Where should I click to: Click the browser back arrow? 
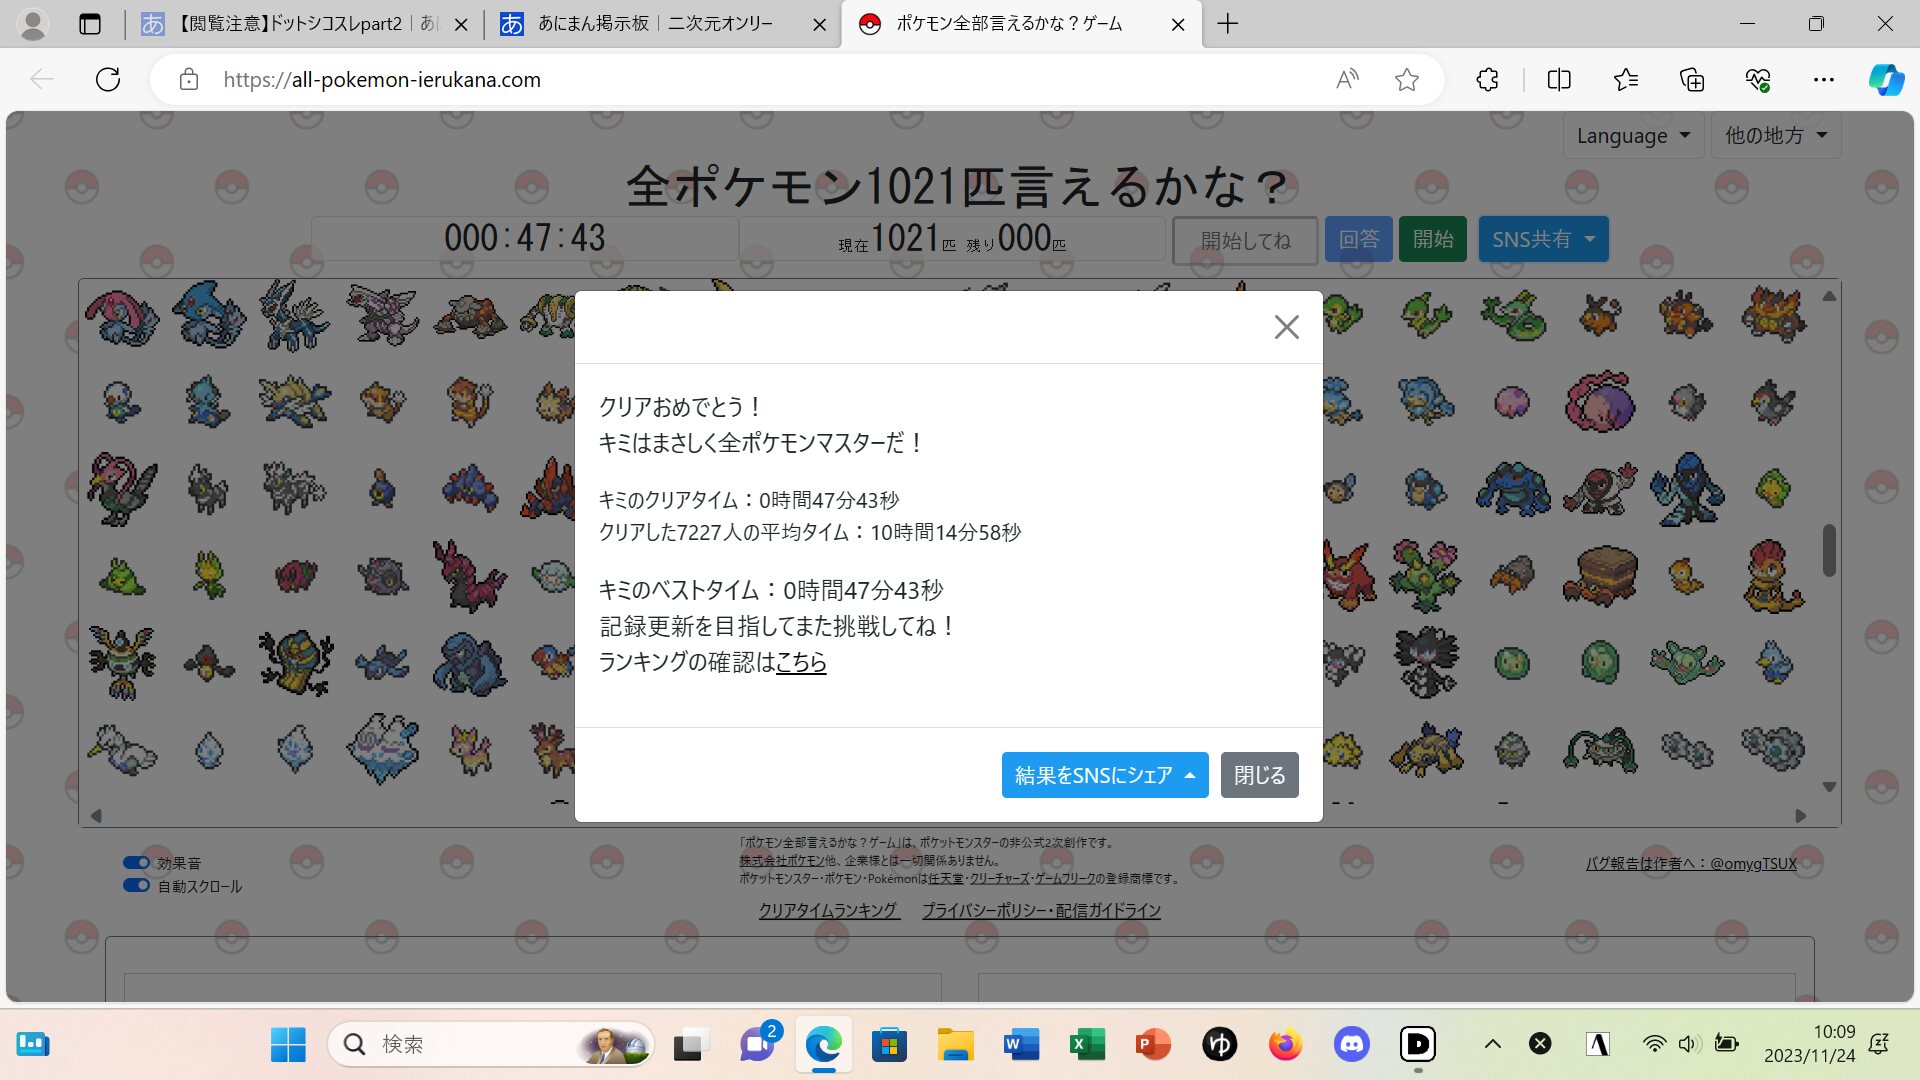coord(42,79)
